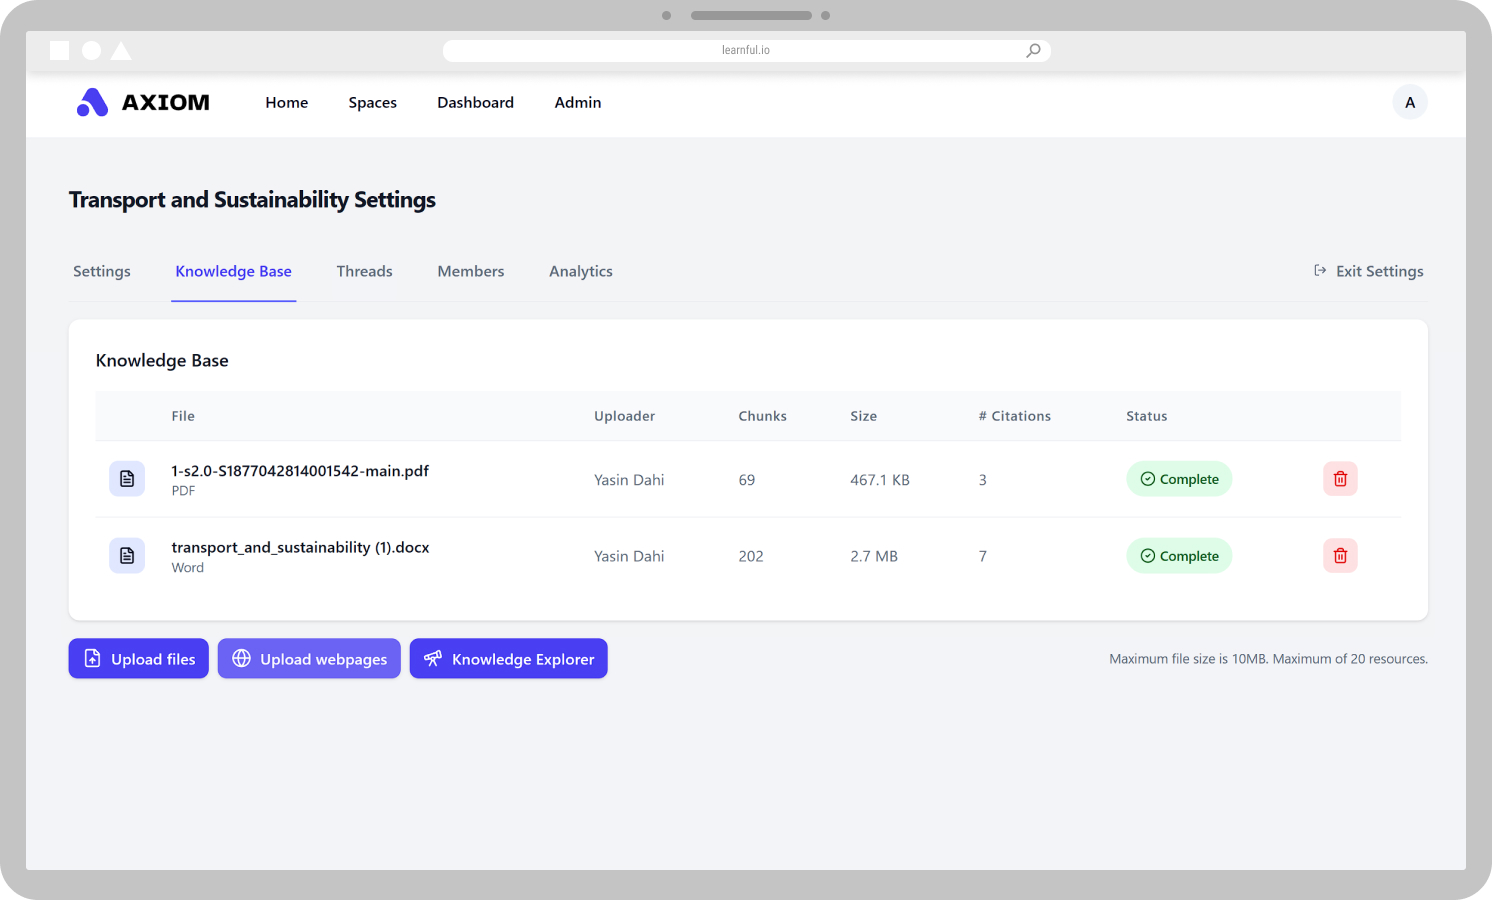
Task: Open the user avatar A menu
Action: (x=1409, y=102)
